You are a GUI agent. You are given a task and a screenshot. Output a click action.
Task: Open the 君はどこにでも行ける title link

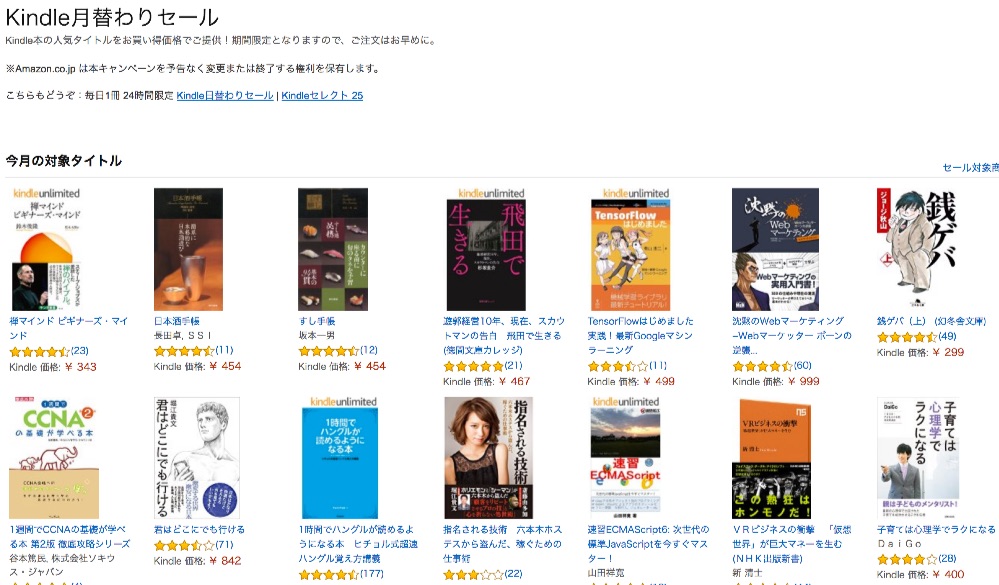pyautogui.click(x=199, y=530)
